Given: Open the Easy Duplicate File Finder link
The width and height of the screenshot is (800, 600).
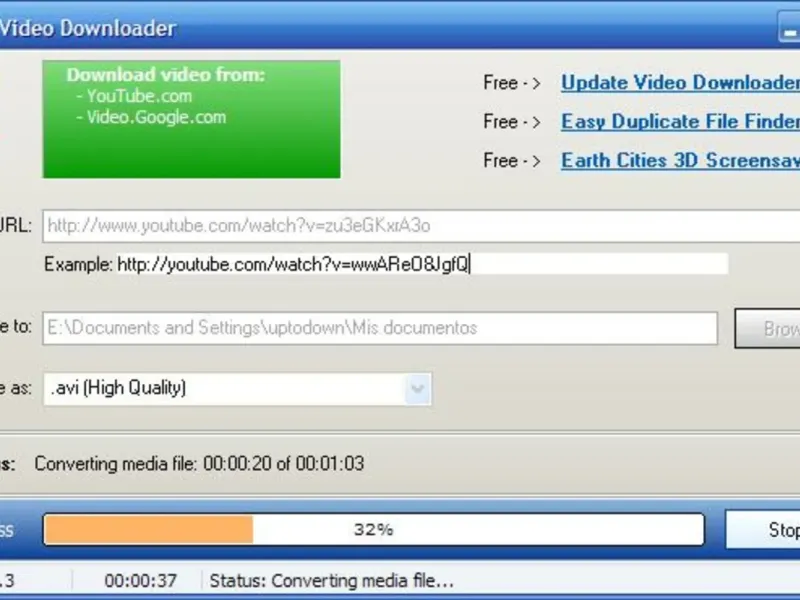Looking at the screenshot, I should point(681,121).
